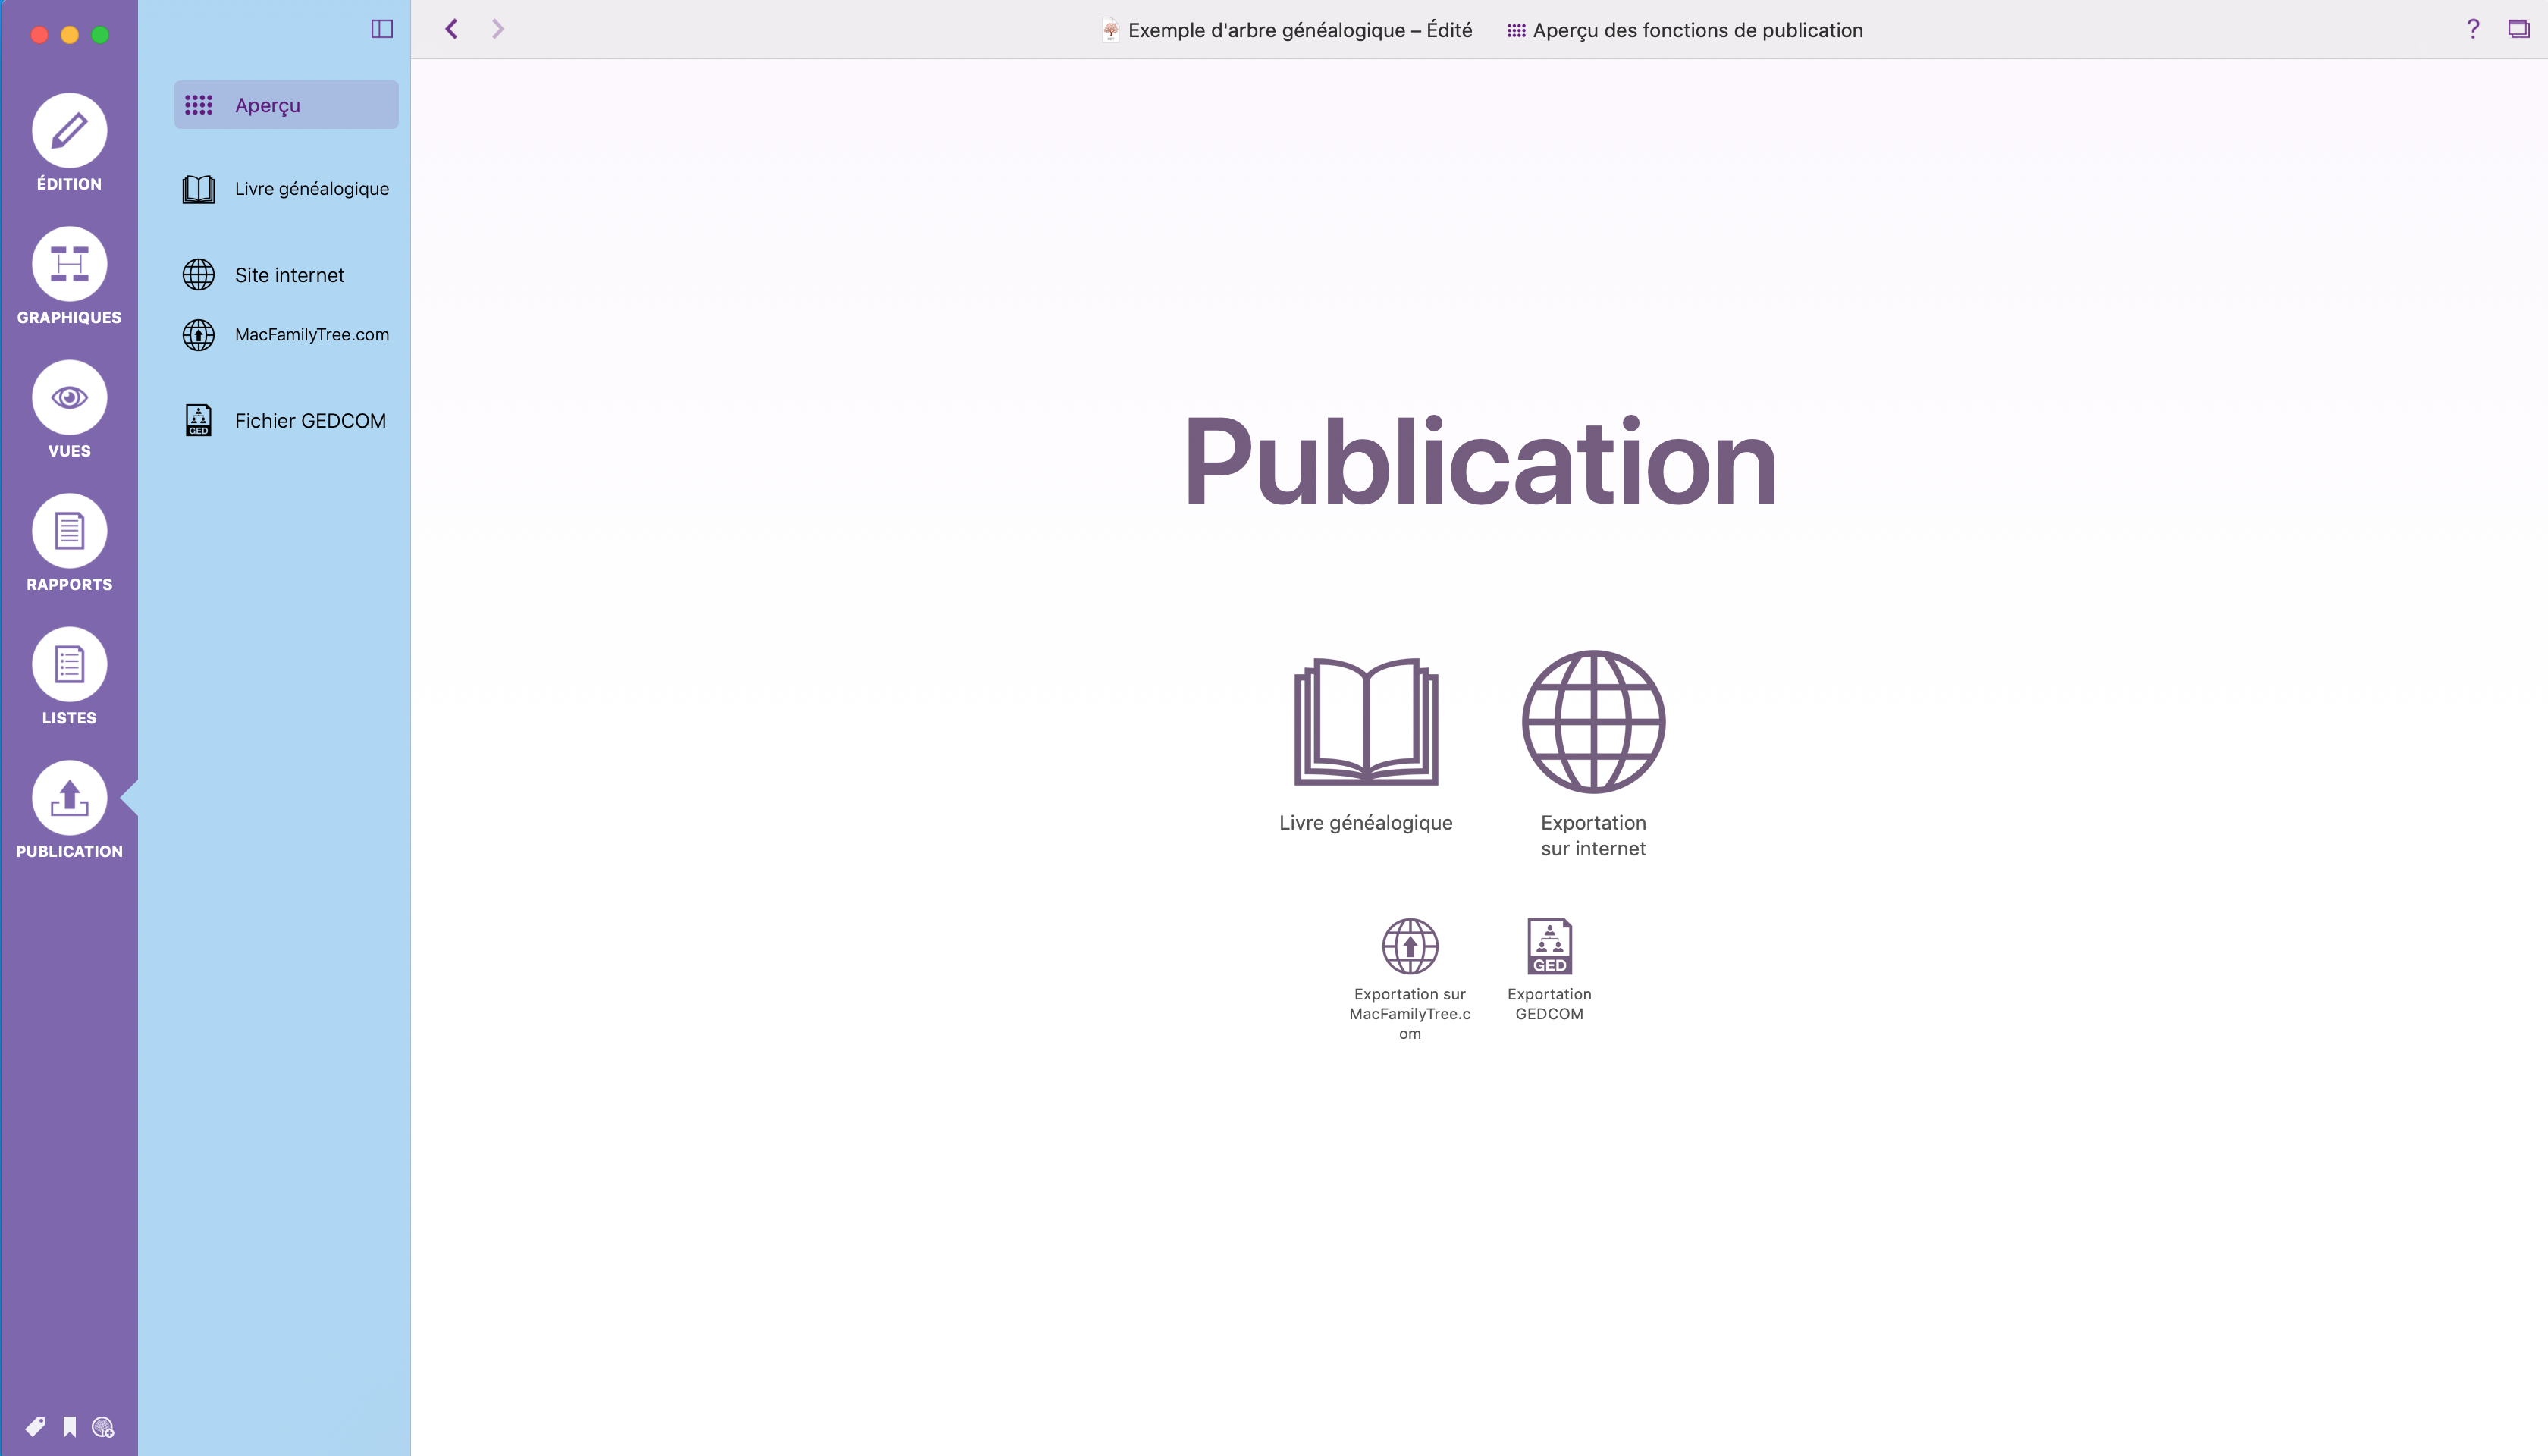
Task: Open the labels tag icon at bottom
Action: [x=35, y=1426]
